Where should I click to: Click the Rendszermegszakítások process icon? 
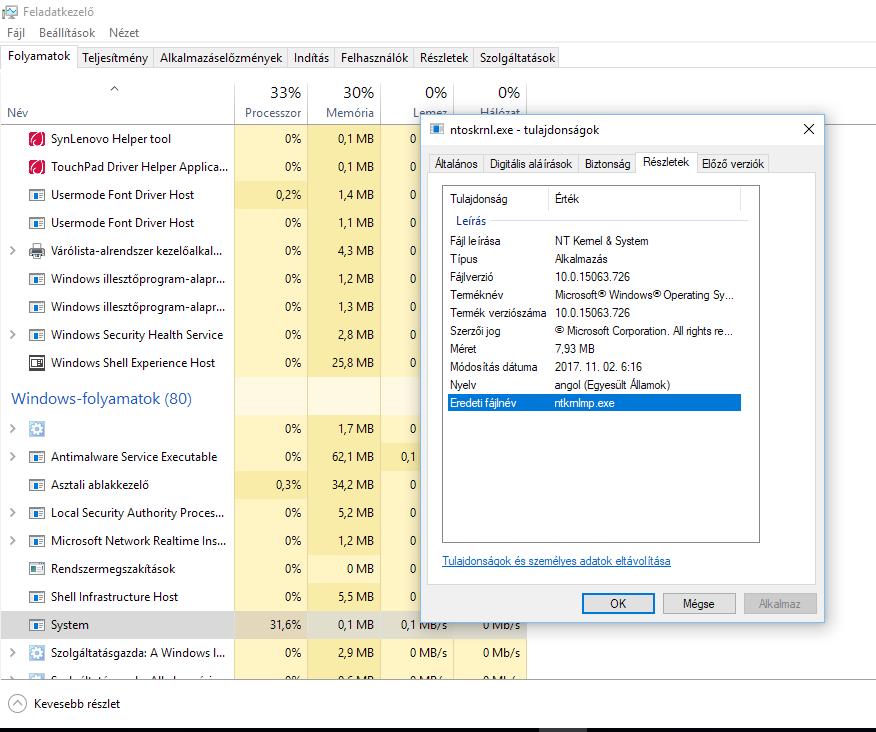(37, 569)
